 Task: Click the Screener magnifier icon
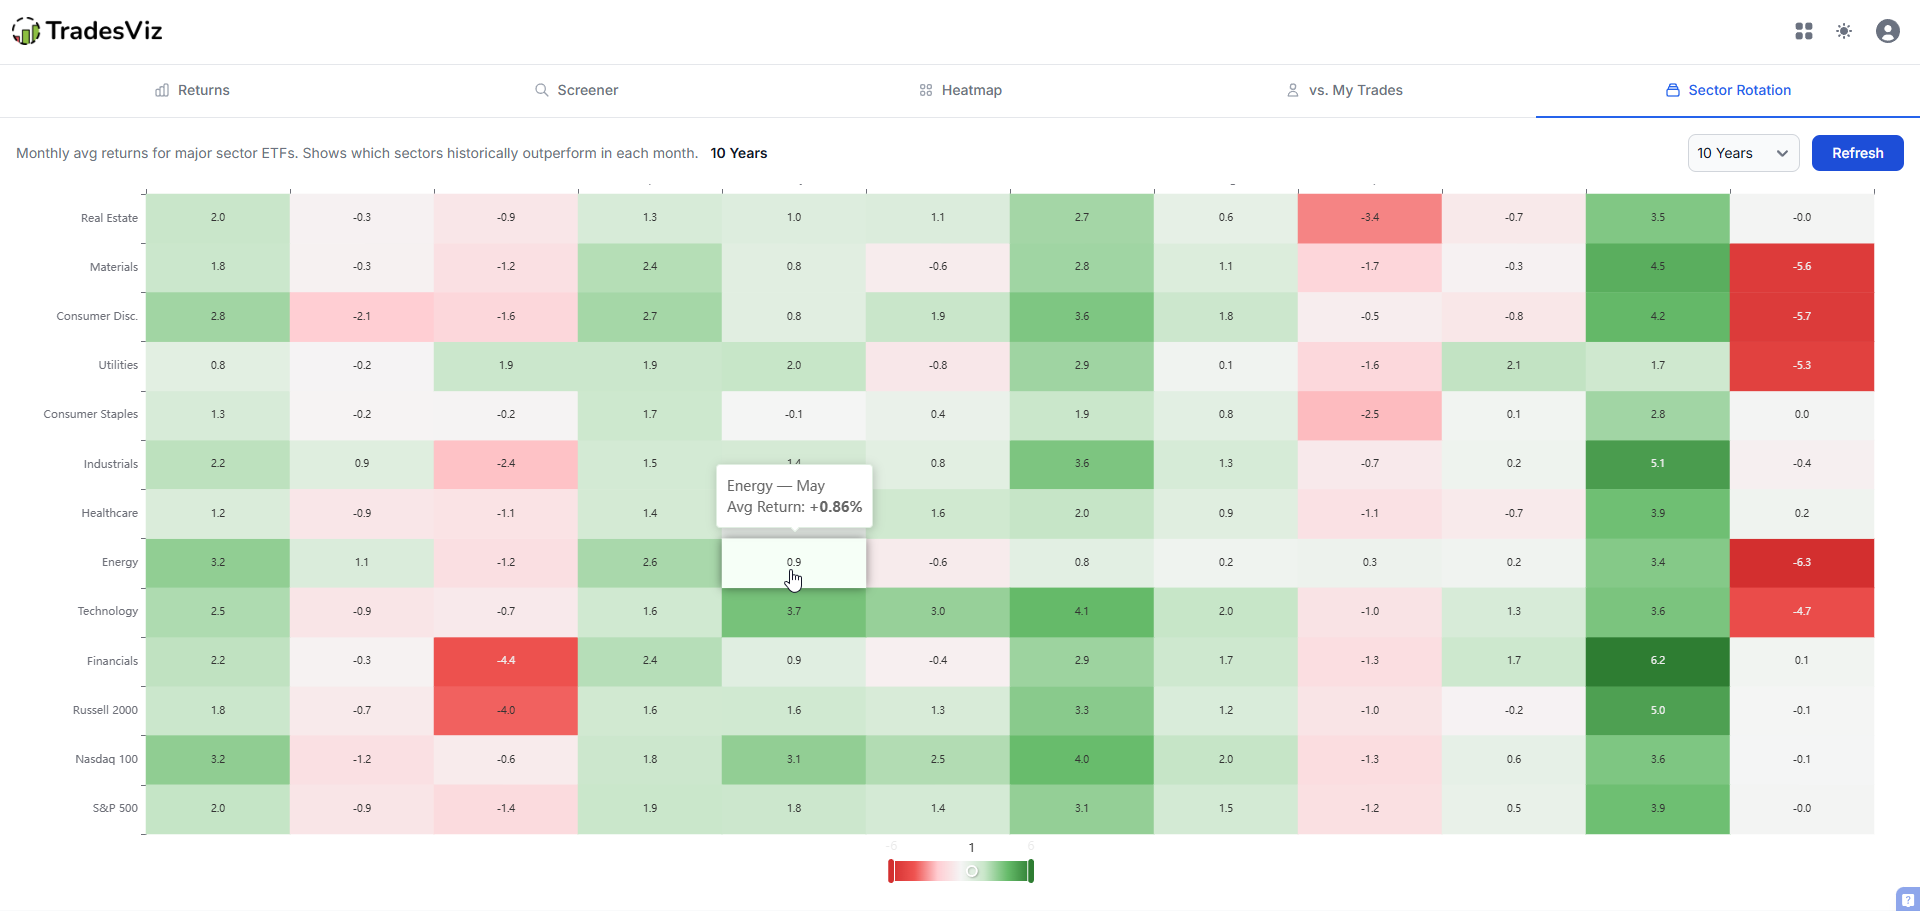click(542, 90)
